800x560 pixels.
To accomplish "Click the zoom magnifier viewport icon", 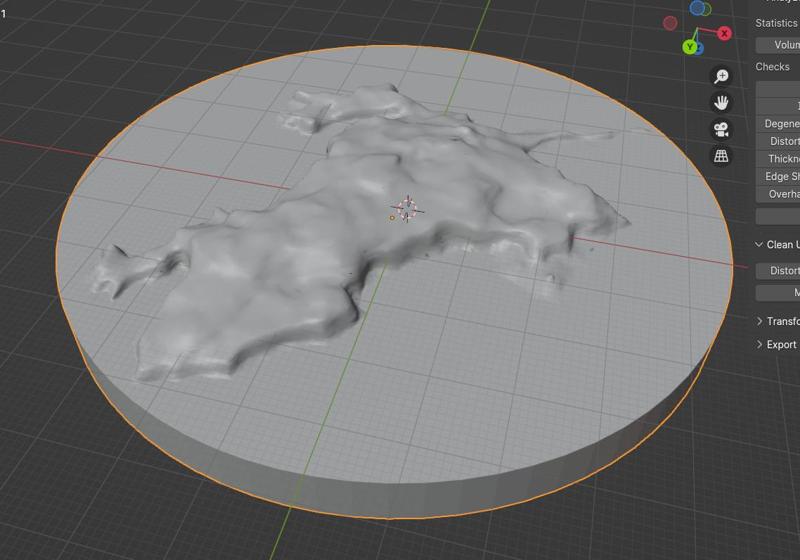I will pos(721,77).
